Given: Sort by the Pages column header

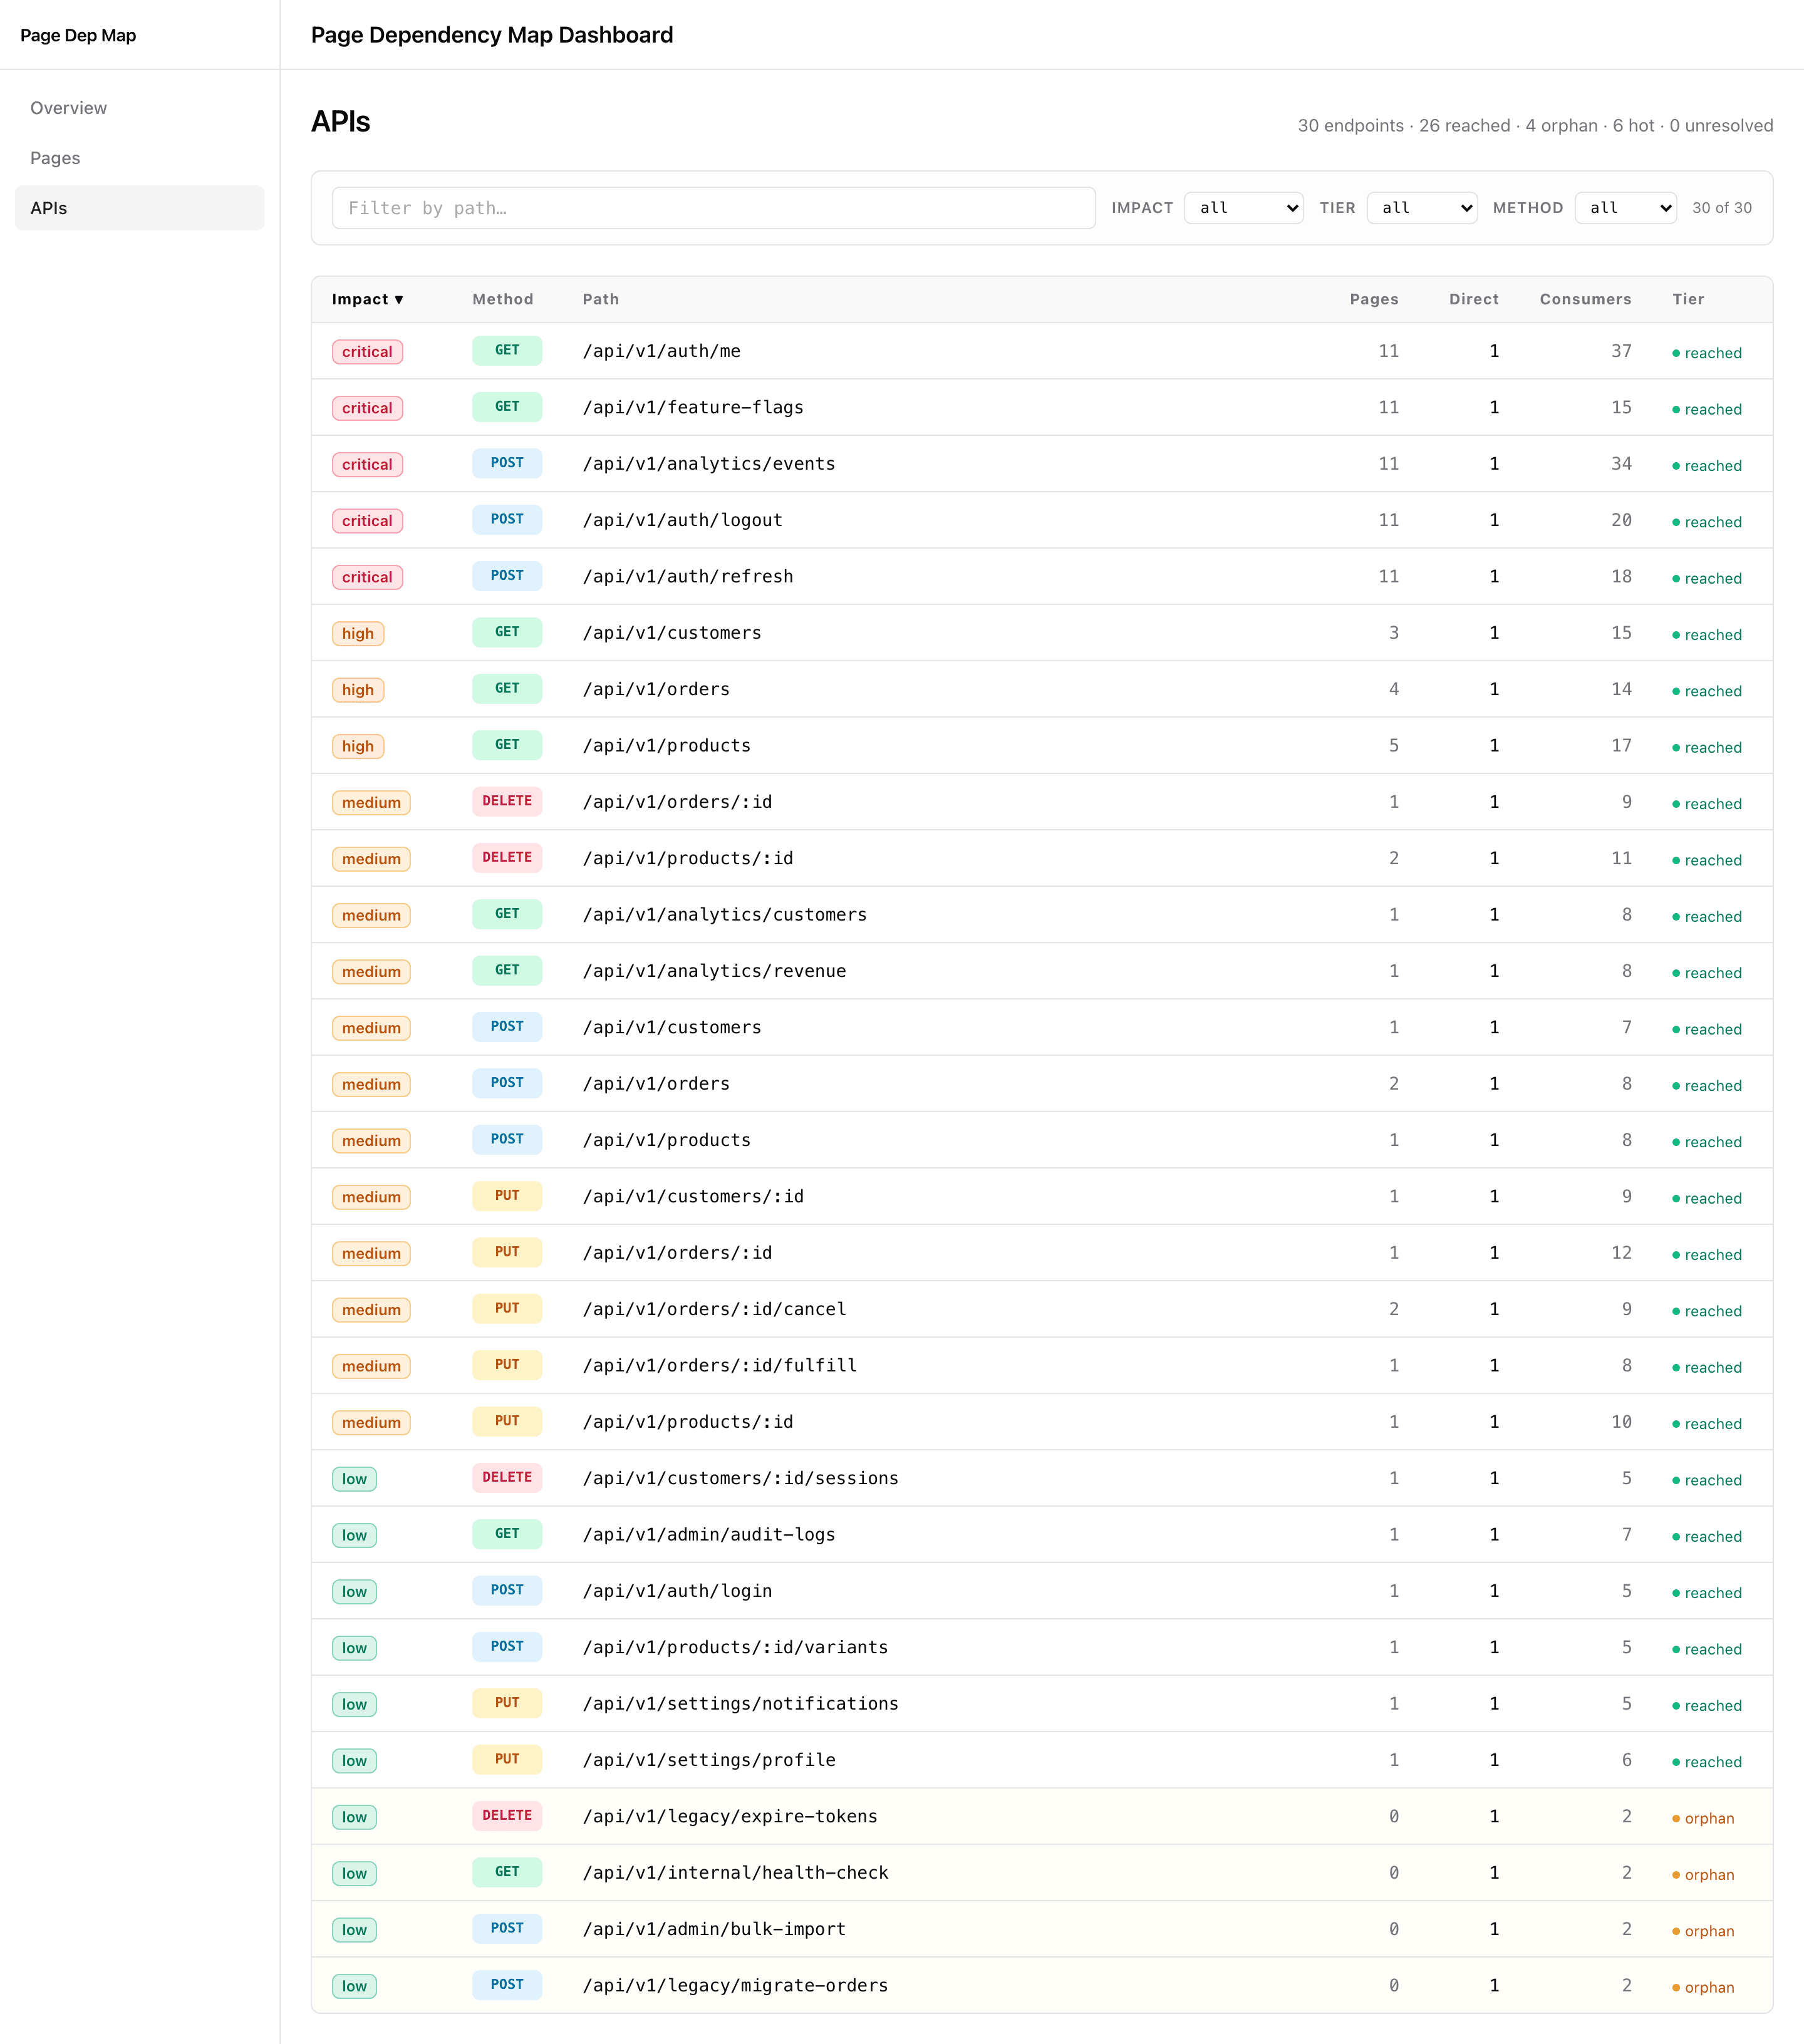Looking at the screenshot, I should point(1374,299).
